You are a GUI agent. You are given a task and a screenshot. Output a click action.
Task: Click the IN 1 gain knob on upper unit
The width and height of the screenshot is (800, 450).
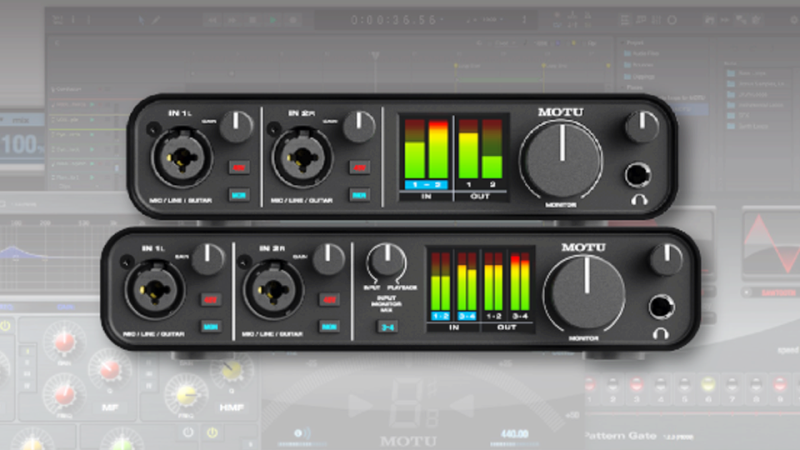pyautogui.click(x=236, y=126)
